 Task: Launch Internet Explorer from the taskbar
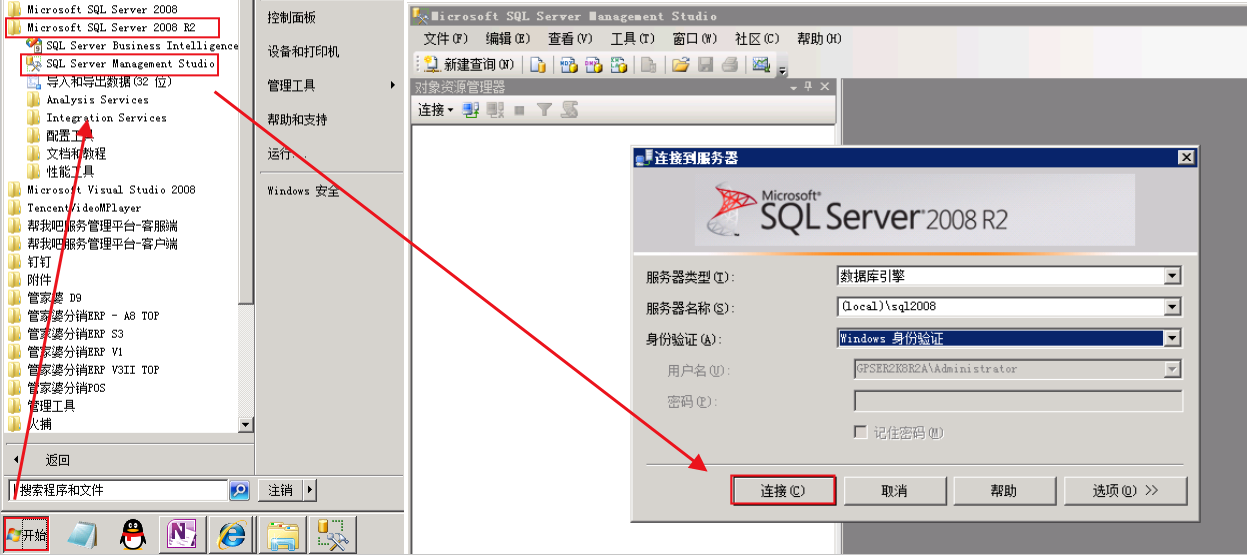coord(232,535)
